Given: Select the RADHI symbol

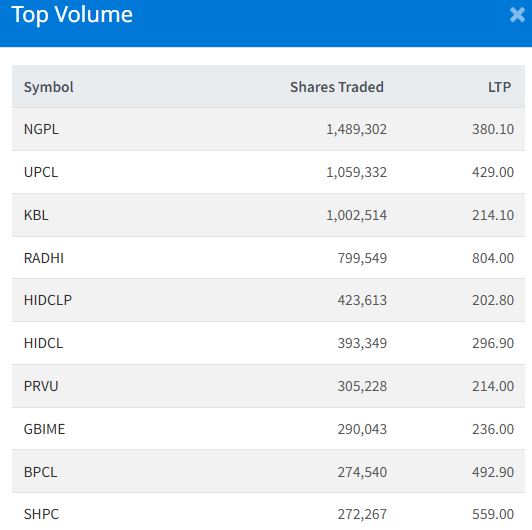Looking at the screenshot, I should (x=44, y=258).
